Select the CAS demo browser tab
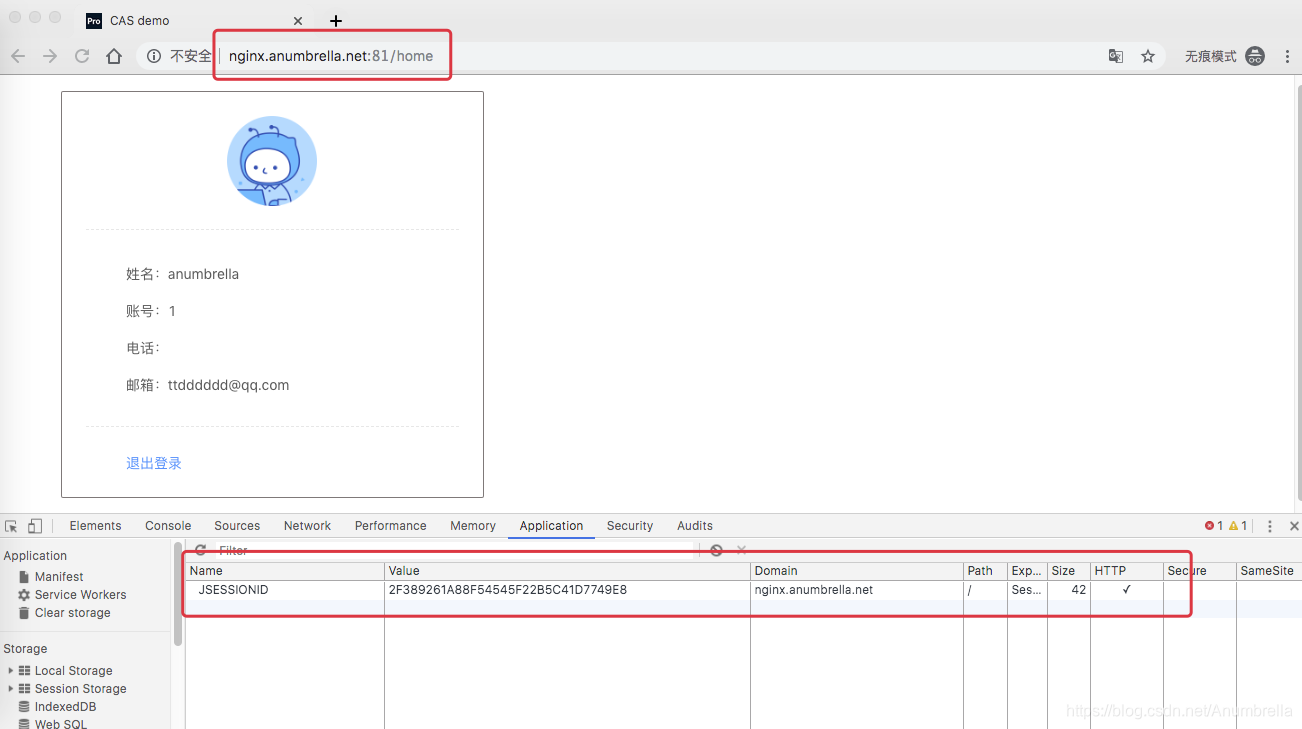This screenshot has height=729, width=1302. click(195, 21)
